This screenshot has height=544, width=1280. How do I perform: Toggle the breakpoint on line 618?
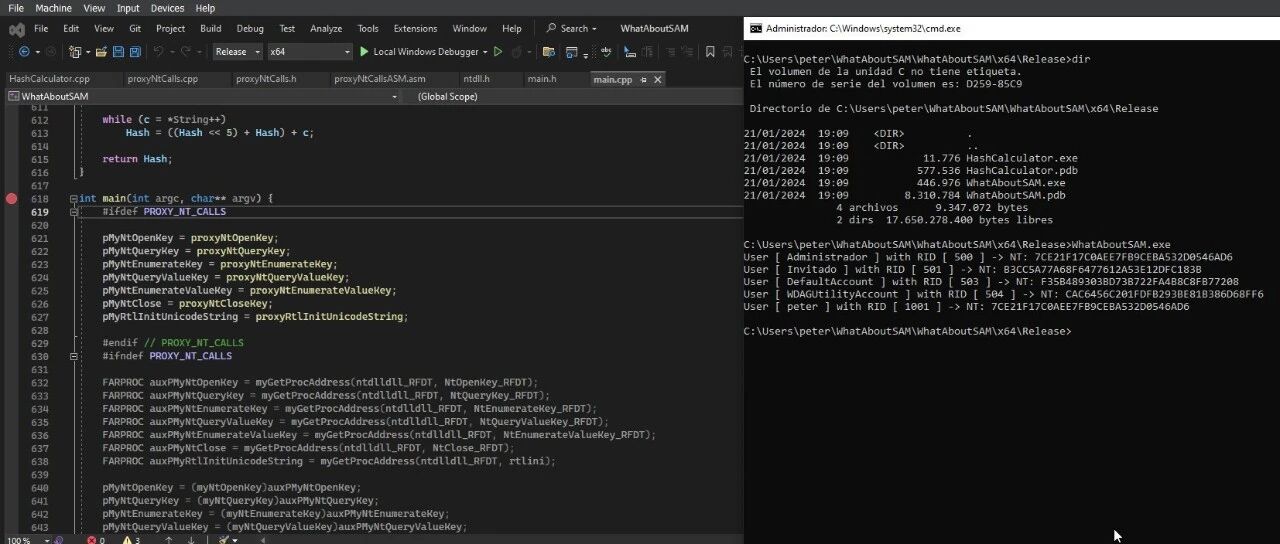[11, 199]
